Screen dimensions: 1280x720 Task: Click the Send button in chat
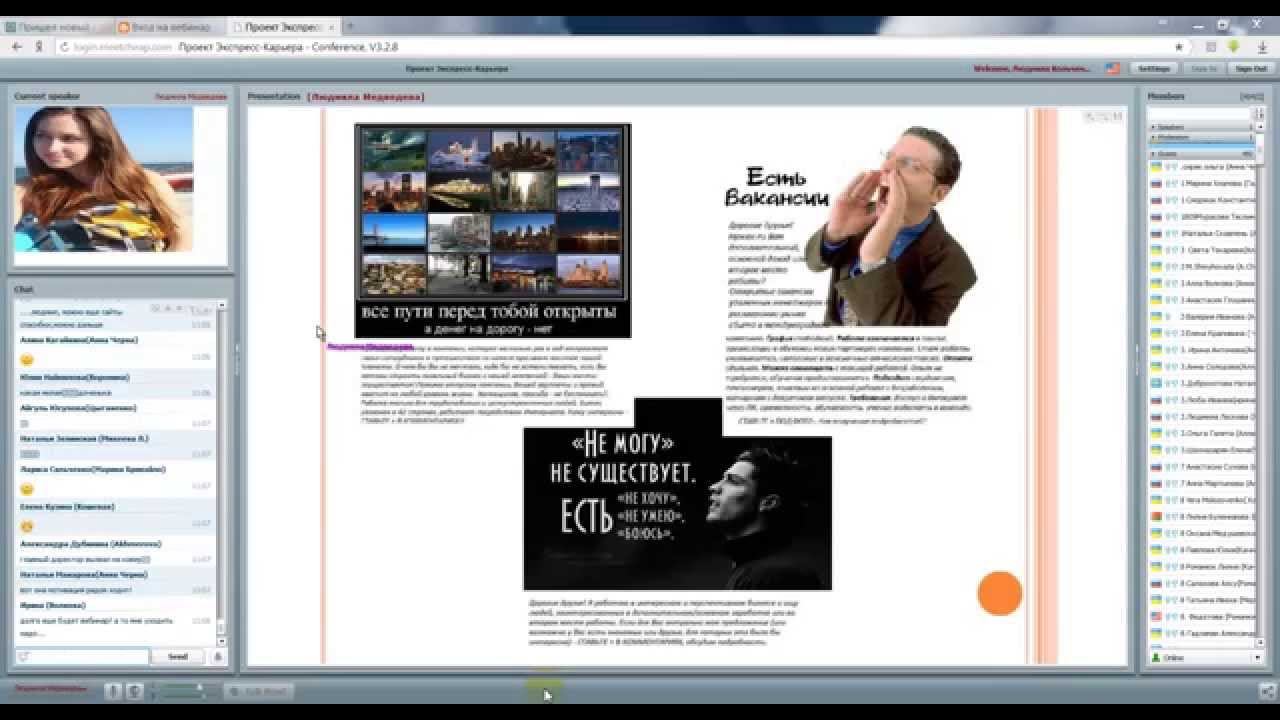[177, 657]
